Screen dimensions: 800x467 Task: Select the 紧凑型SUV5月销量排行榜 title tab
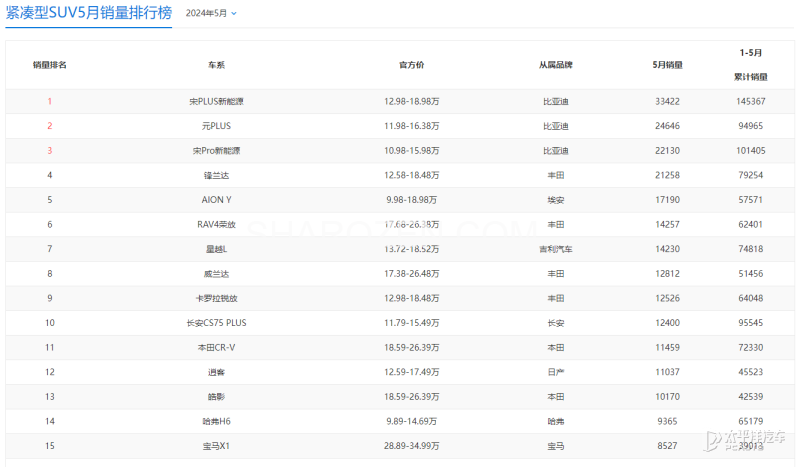click(x=89, y=14)
